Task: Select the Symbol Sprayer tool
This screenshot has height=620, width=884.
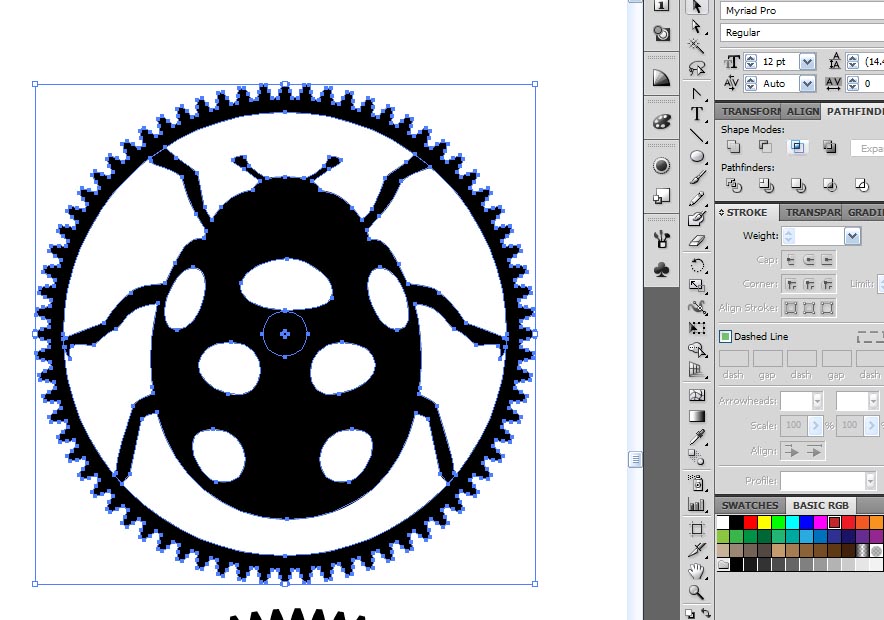Action: 697,482
